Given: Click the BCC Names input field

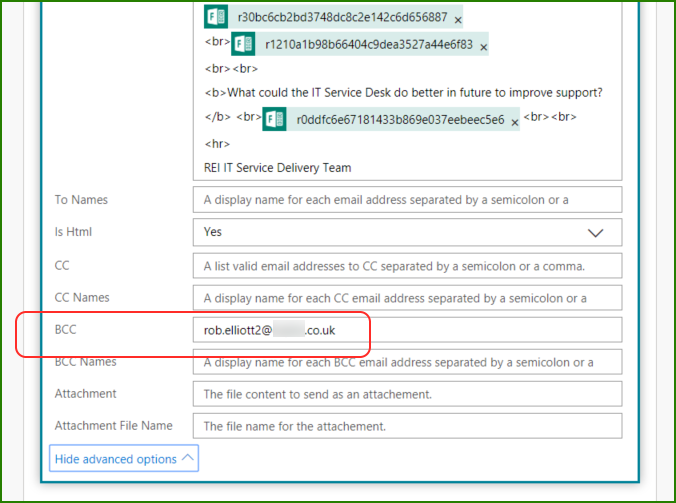Looking at the screenshot, I should 407,362.
